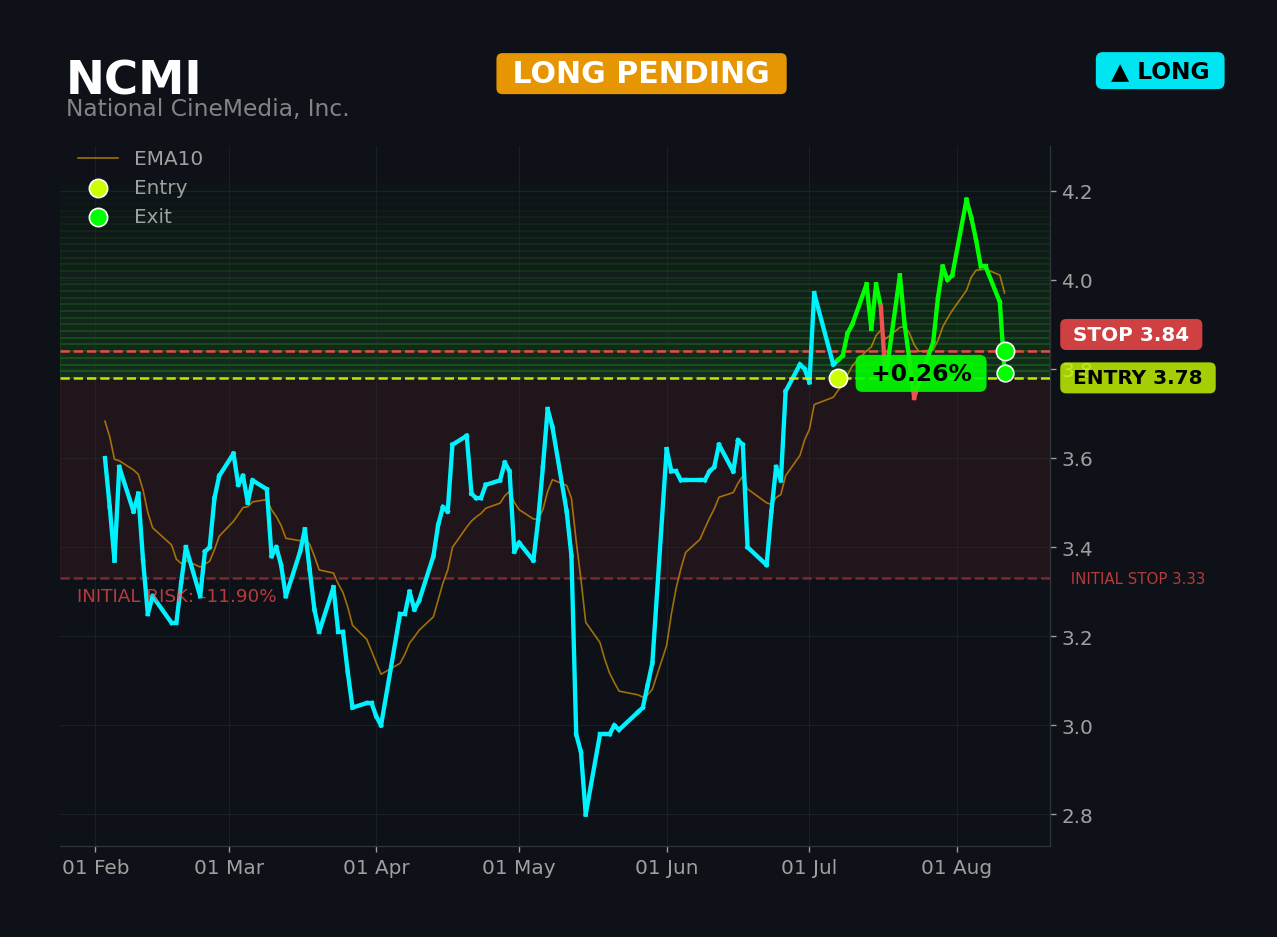The width and height of the screenshot is (1277, 937).
Task: Click the 01 Mar axis label
Action: [x=229, y=868]
